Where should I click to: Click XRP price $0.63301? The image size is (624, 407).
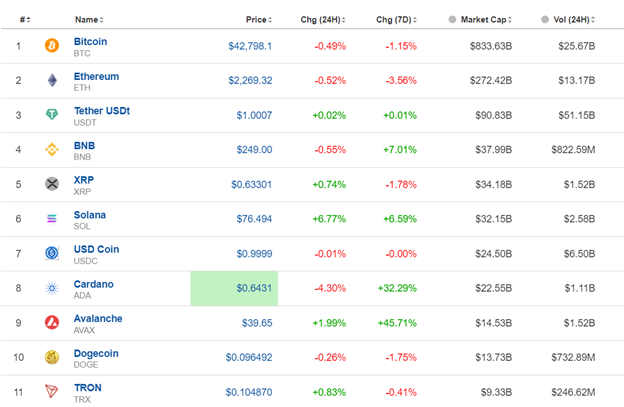click(252, 185)
